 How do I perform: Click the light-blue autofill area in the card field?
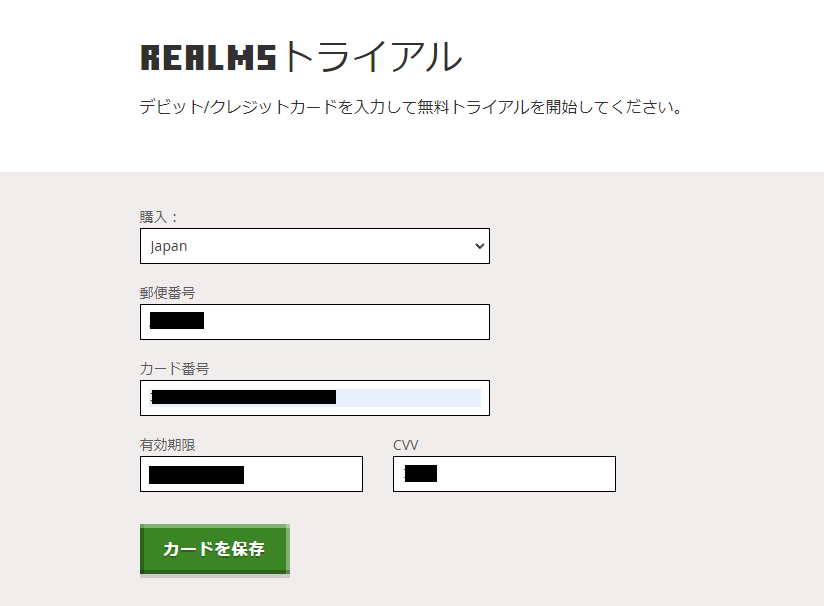pyautogui.click(x=408, y=398)
